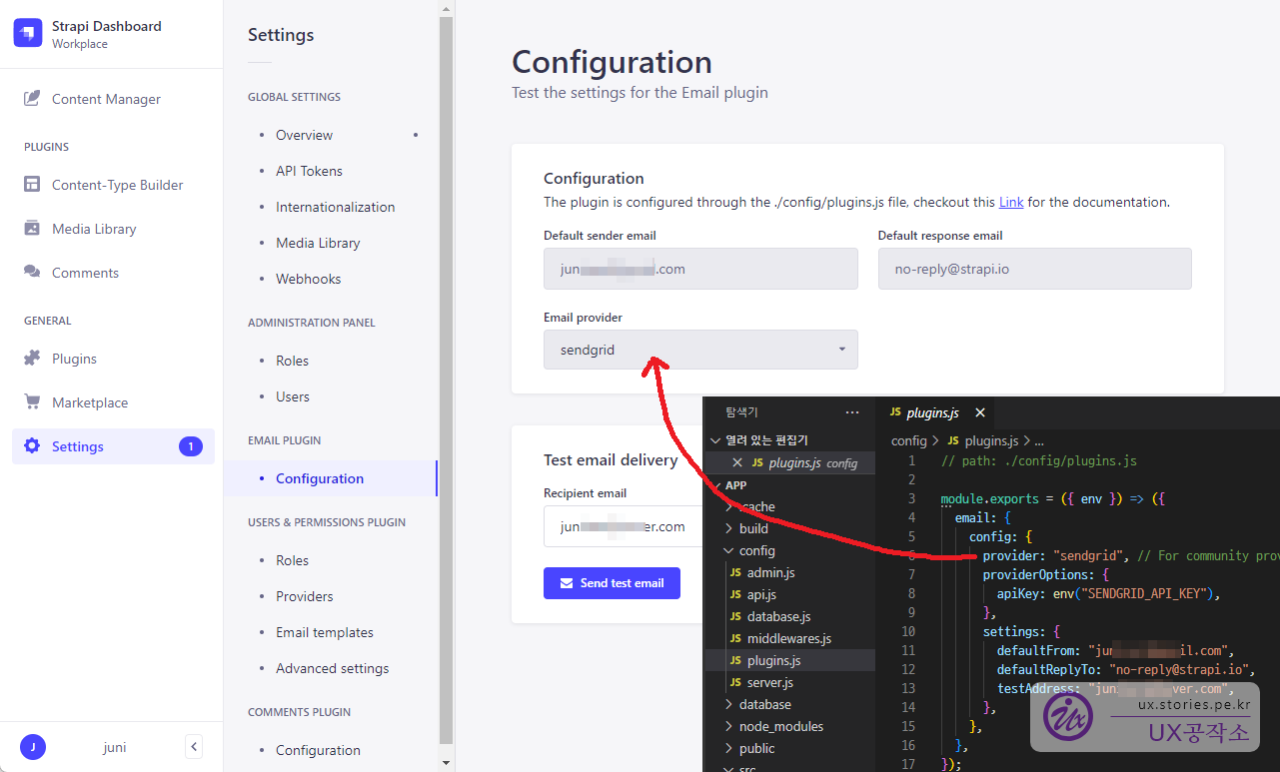Click the Settings notification badge

point(190,447)
